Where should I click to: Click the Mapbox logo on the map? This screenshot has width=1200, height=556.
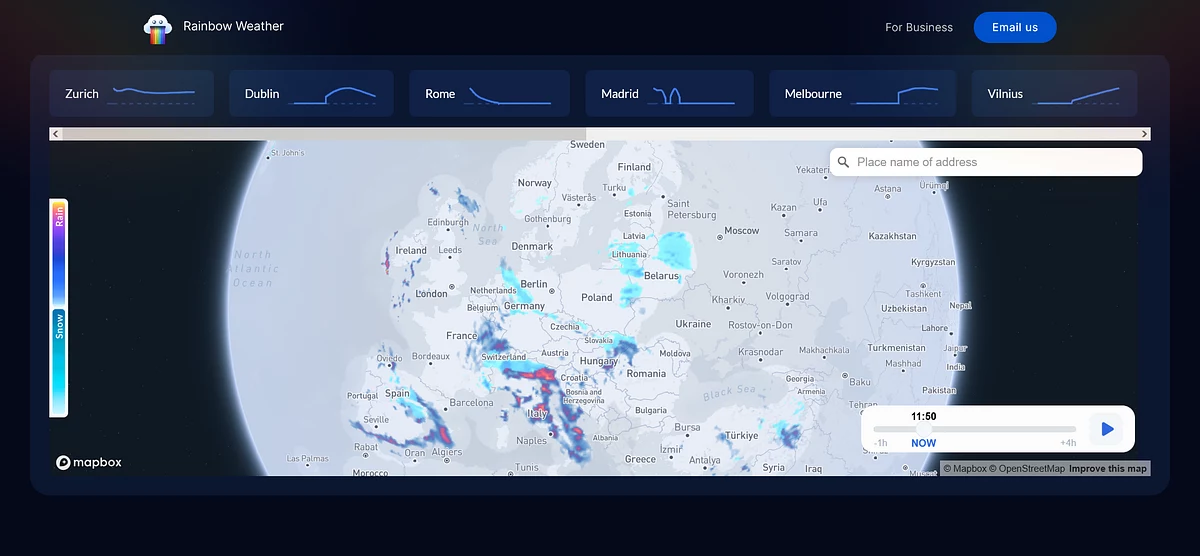(89, 462)
